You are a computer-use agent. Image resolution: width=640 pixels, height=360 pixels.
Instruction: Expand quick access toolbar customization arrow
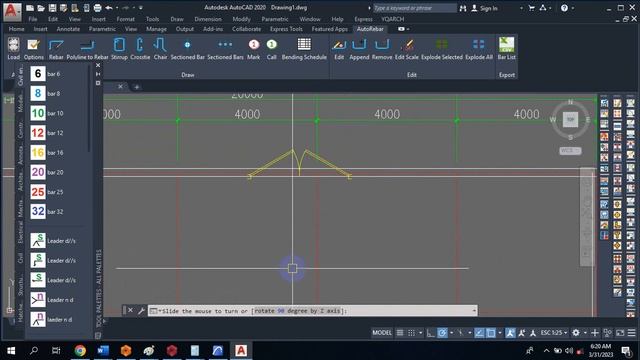[141, 8]
